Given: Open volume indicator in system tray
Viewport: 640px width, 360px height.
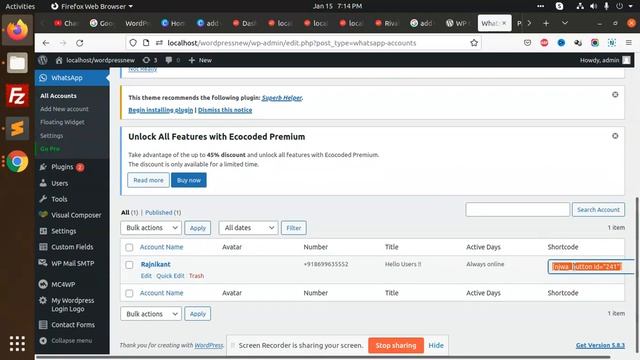Looking at the screenshot, I should point(593,6).
